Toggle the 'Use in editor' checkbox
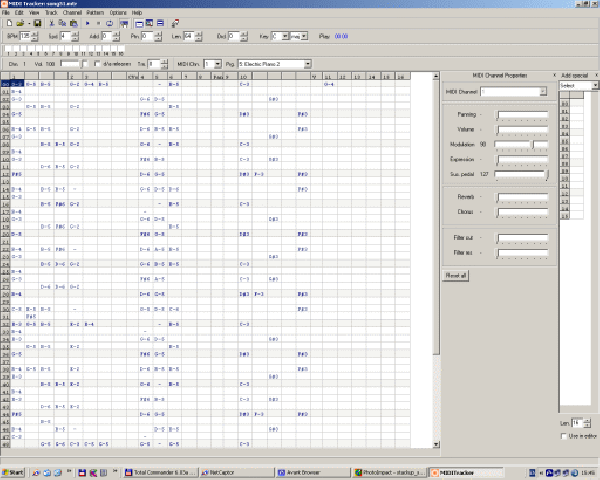This screenshot has width=600, height=480. pyautogui.click(x=563, y=437)
